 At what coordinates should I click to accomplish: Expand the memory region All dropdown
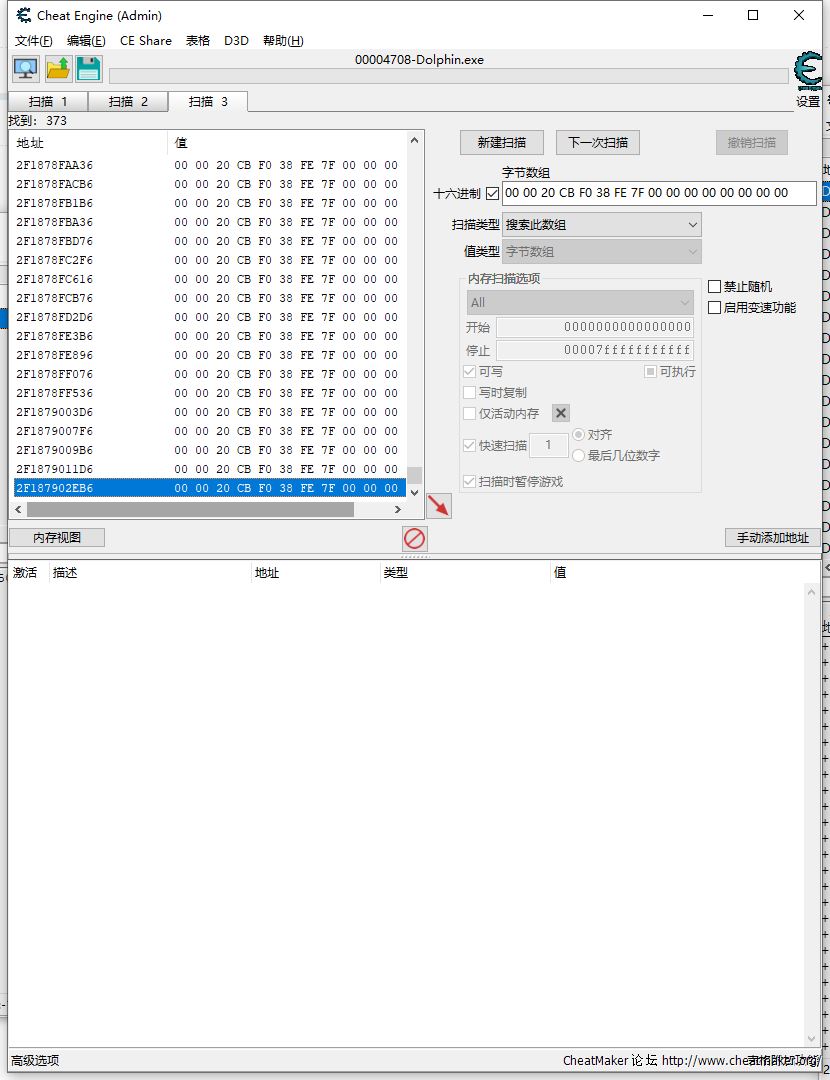pos(580,302)
